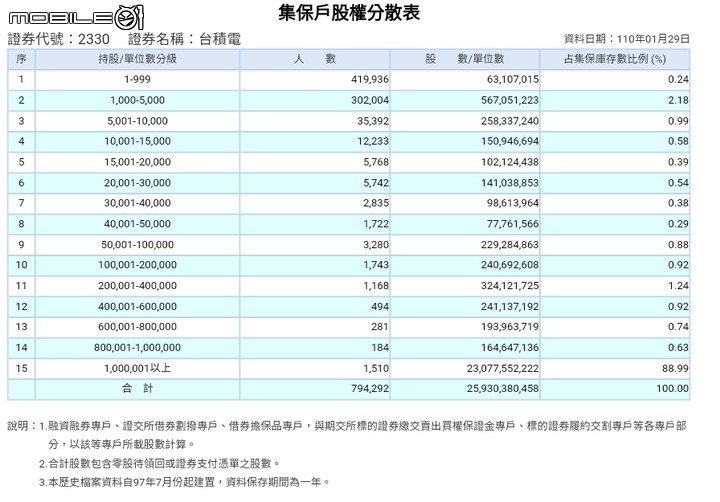Select the value 1,168
The image size is (720, 502).
376,286
